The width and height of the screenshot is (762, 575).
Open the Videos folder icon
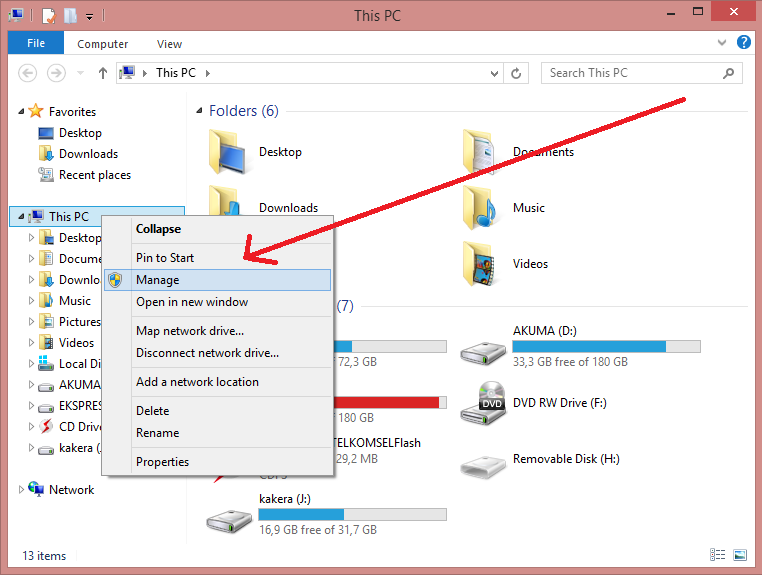pyautogui.click(x=481, y=264)
